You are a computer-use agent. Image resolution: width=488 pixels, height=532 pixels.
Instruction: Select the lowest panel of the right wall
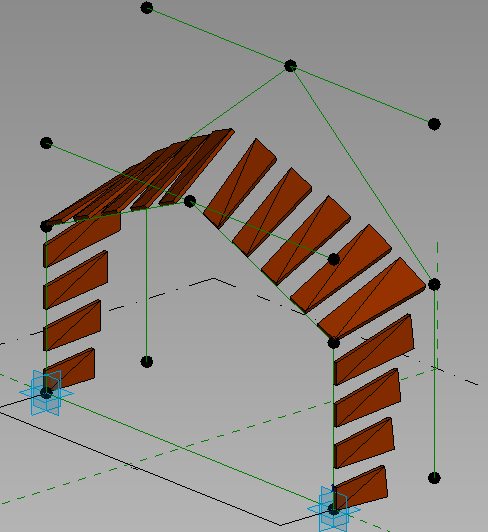[x=360, y=488]
